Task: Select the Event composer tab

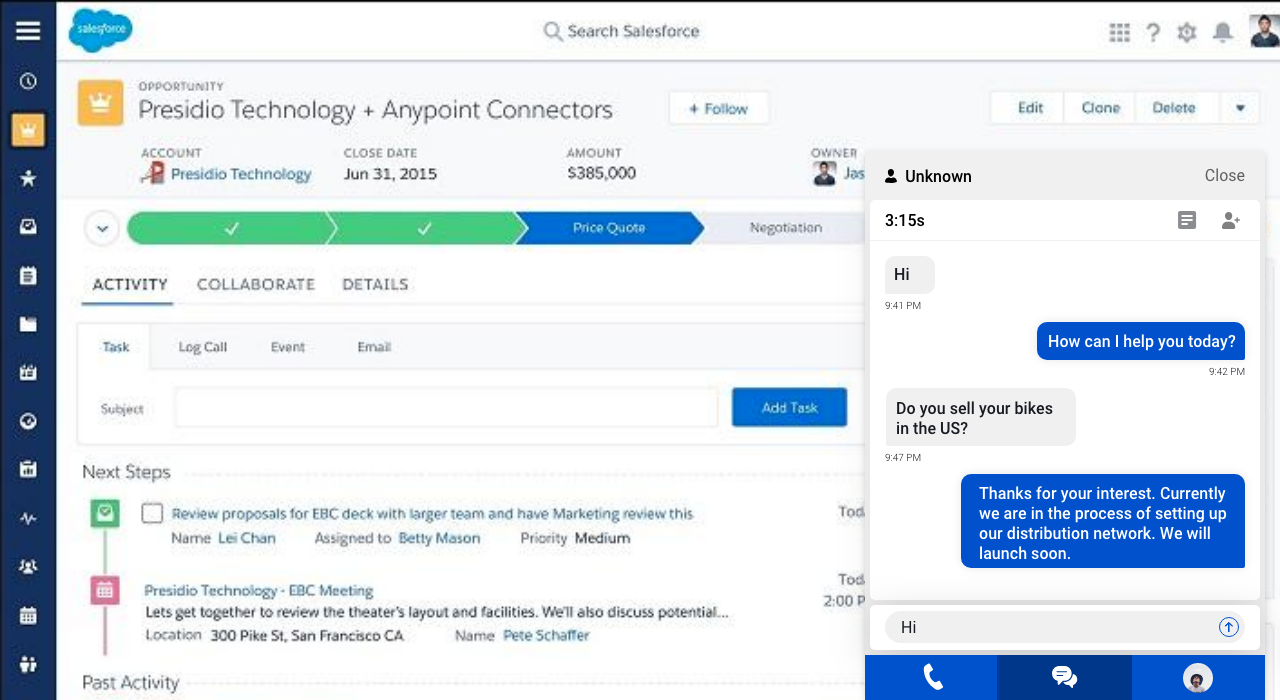Action: click(288, 347)
